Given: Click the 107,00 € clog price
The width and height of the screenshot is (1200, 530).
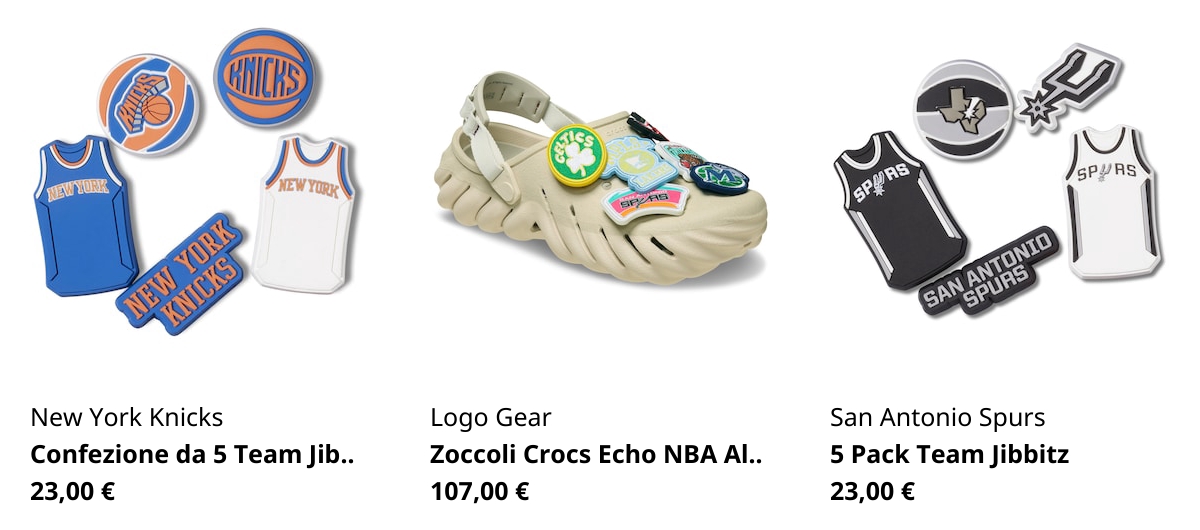Looking at the screenshot, I should point(480,492).
